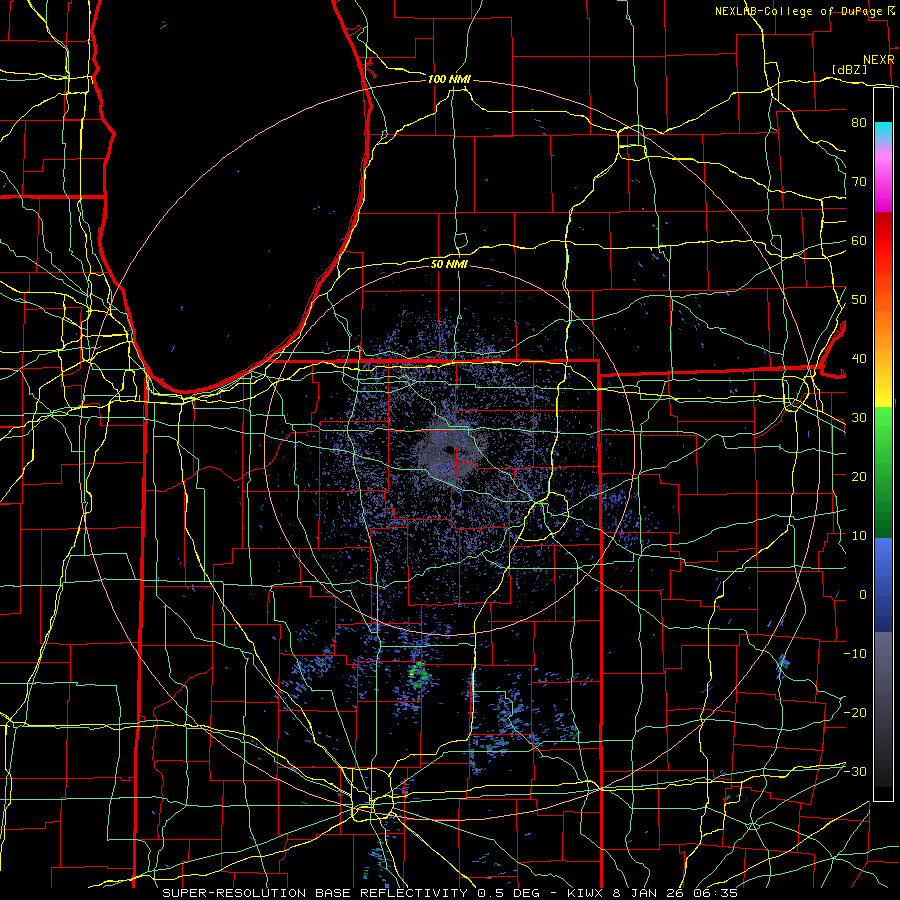Viewport: 900px width, 900px height.
Task: Click the Super-Resolution Base Reflectivity caption
Action: point(449,893)
